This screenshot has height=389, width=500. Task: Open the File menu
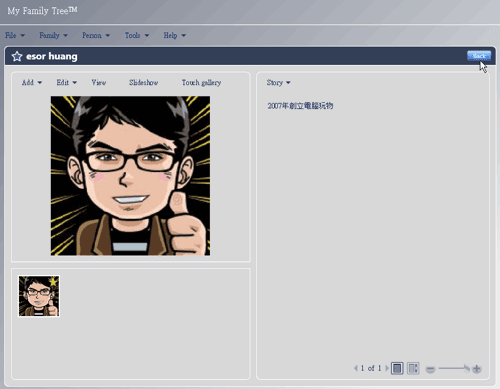(15, 35)
